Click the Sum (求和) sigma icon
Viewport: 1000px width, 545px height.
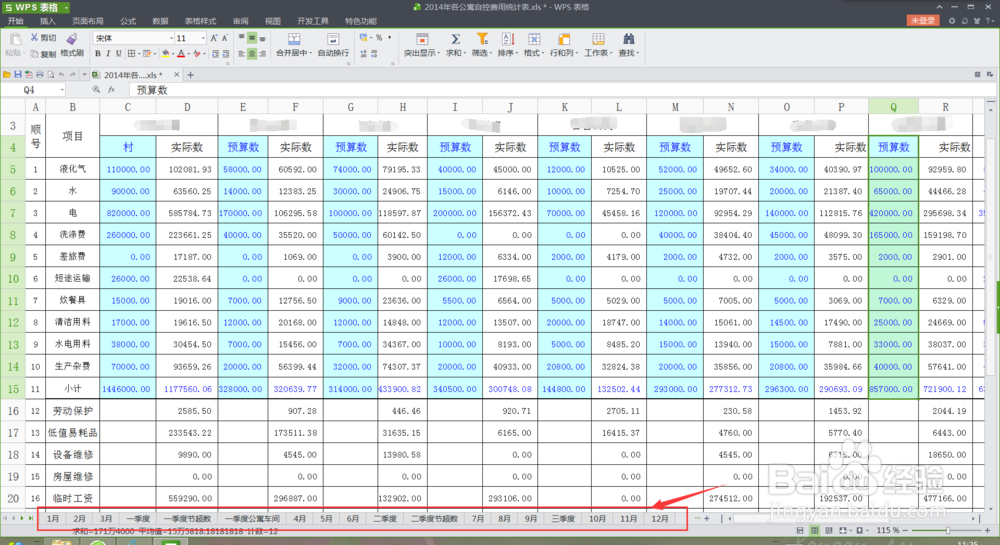(455, 40)
